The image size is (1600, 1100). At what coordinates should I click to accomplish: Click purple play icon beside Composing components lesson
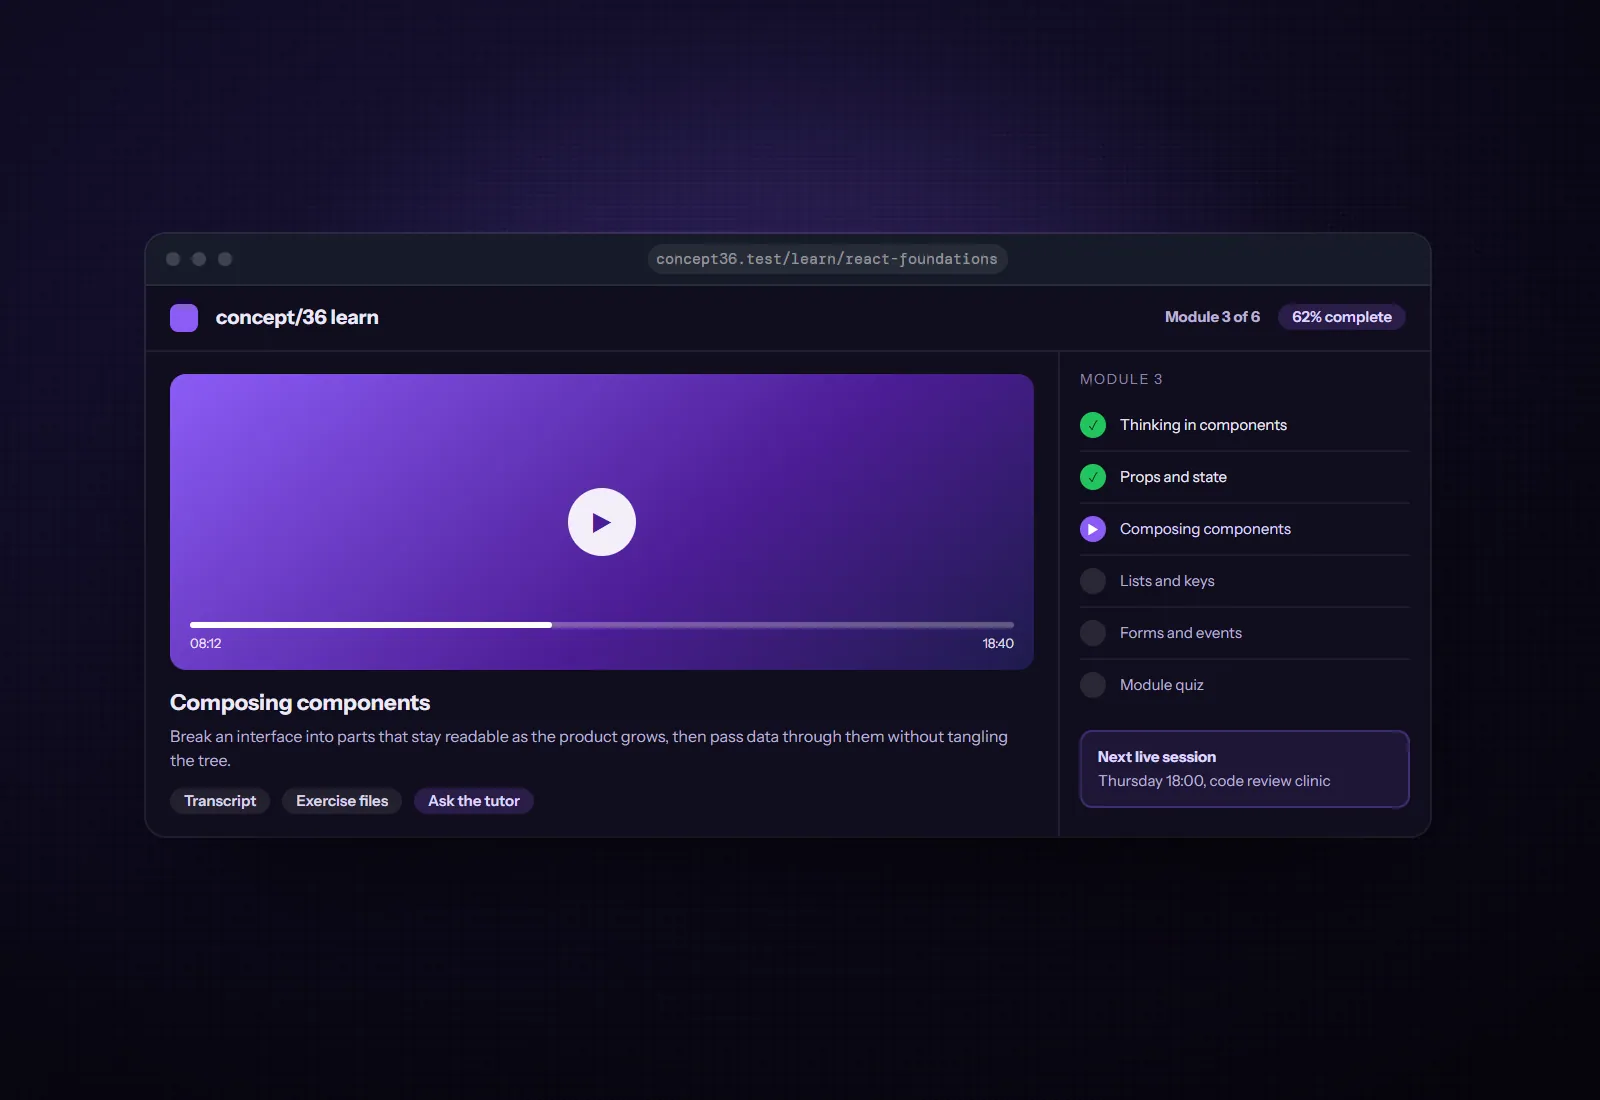1093,529
